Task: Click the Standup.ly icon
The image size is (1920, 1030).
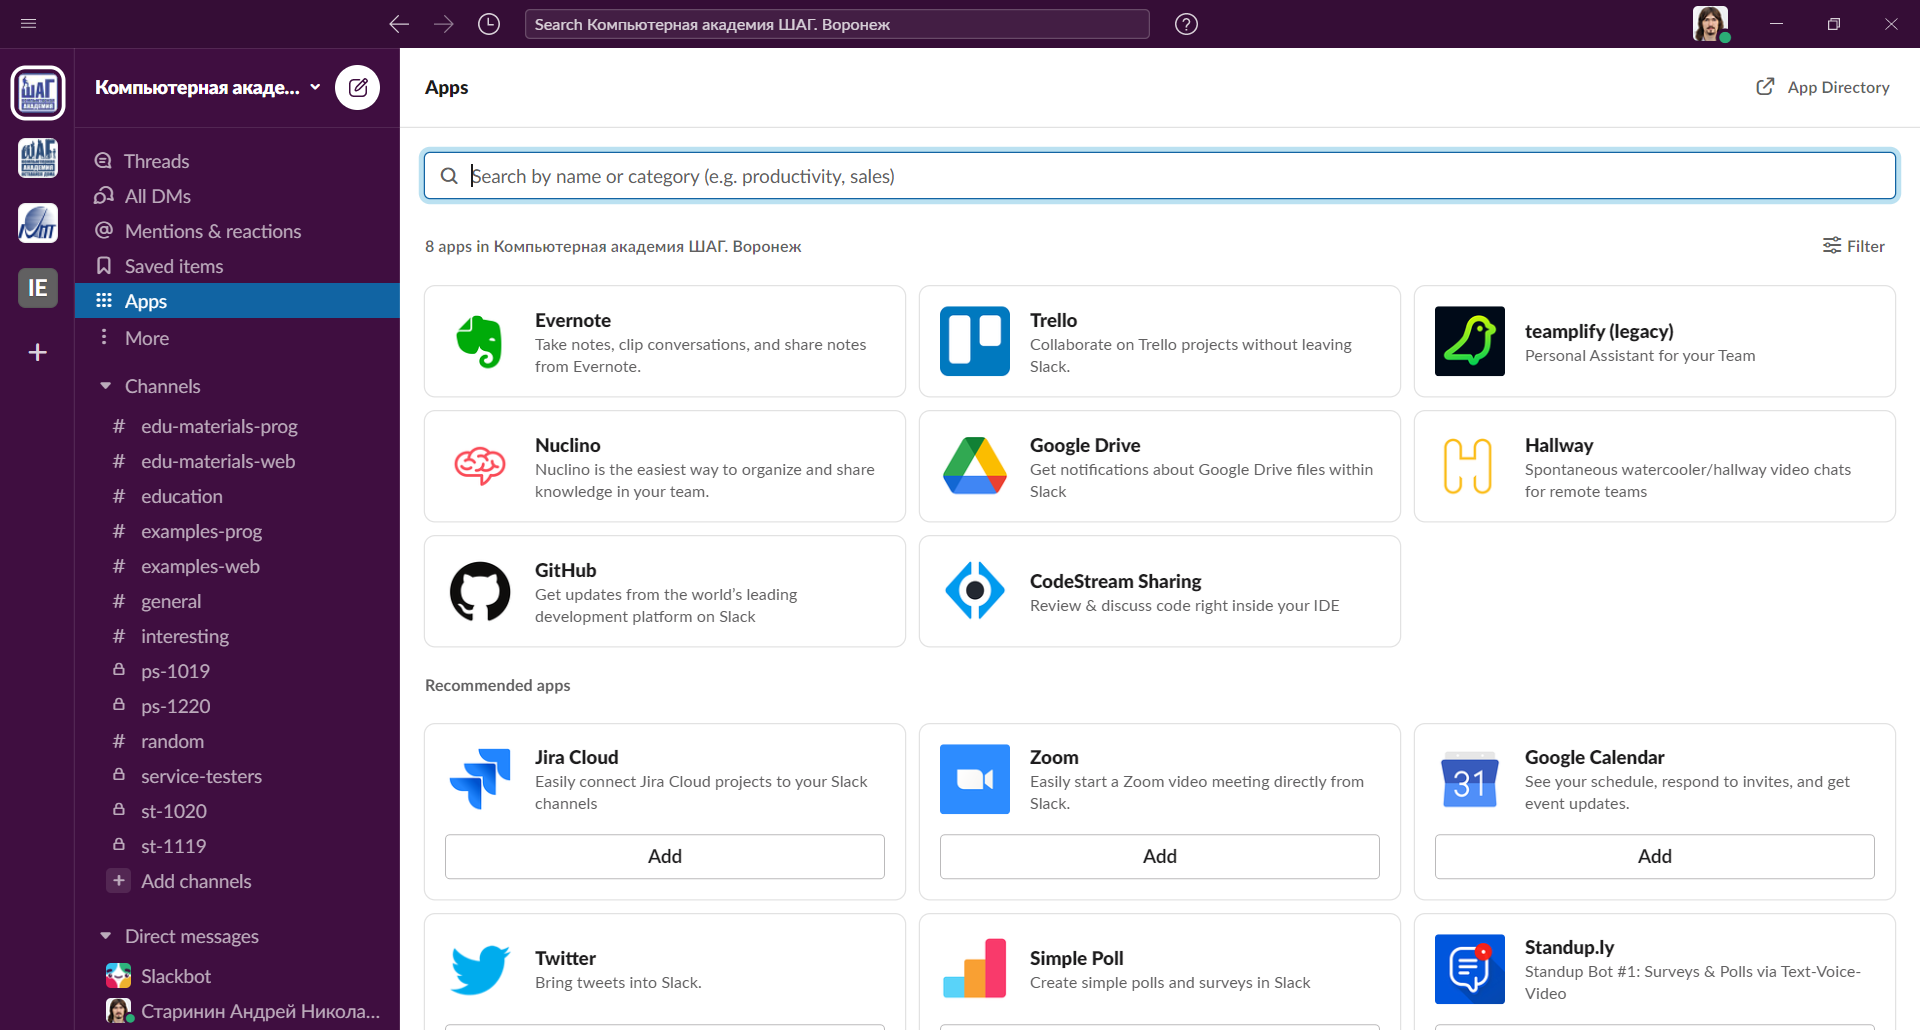Action: [x=1470, y=969]
